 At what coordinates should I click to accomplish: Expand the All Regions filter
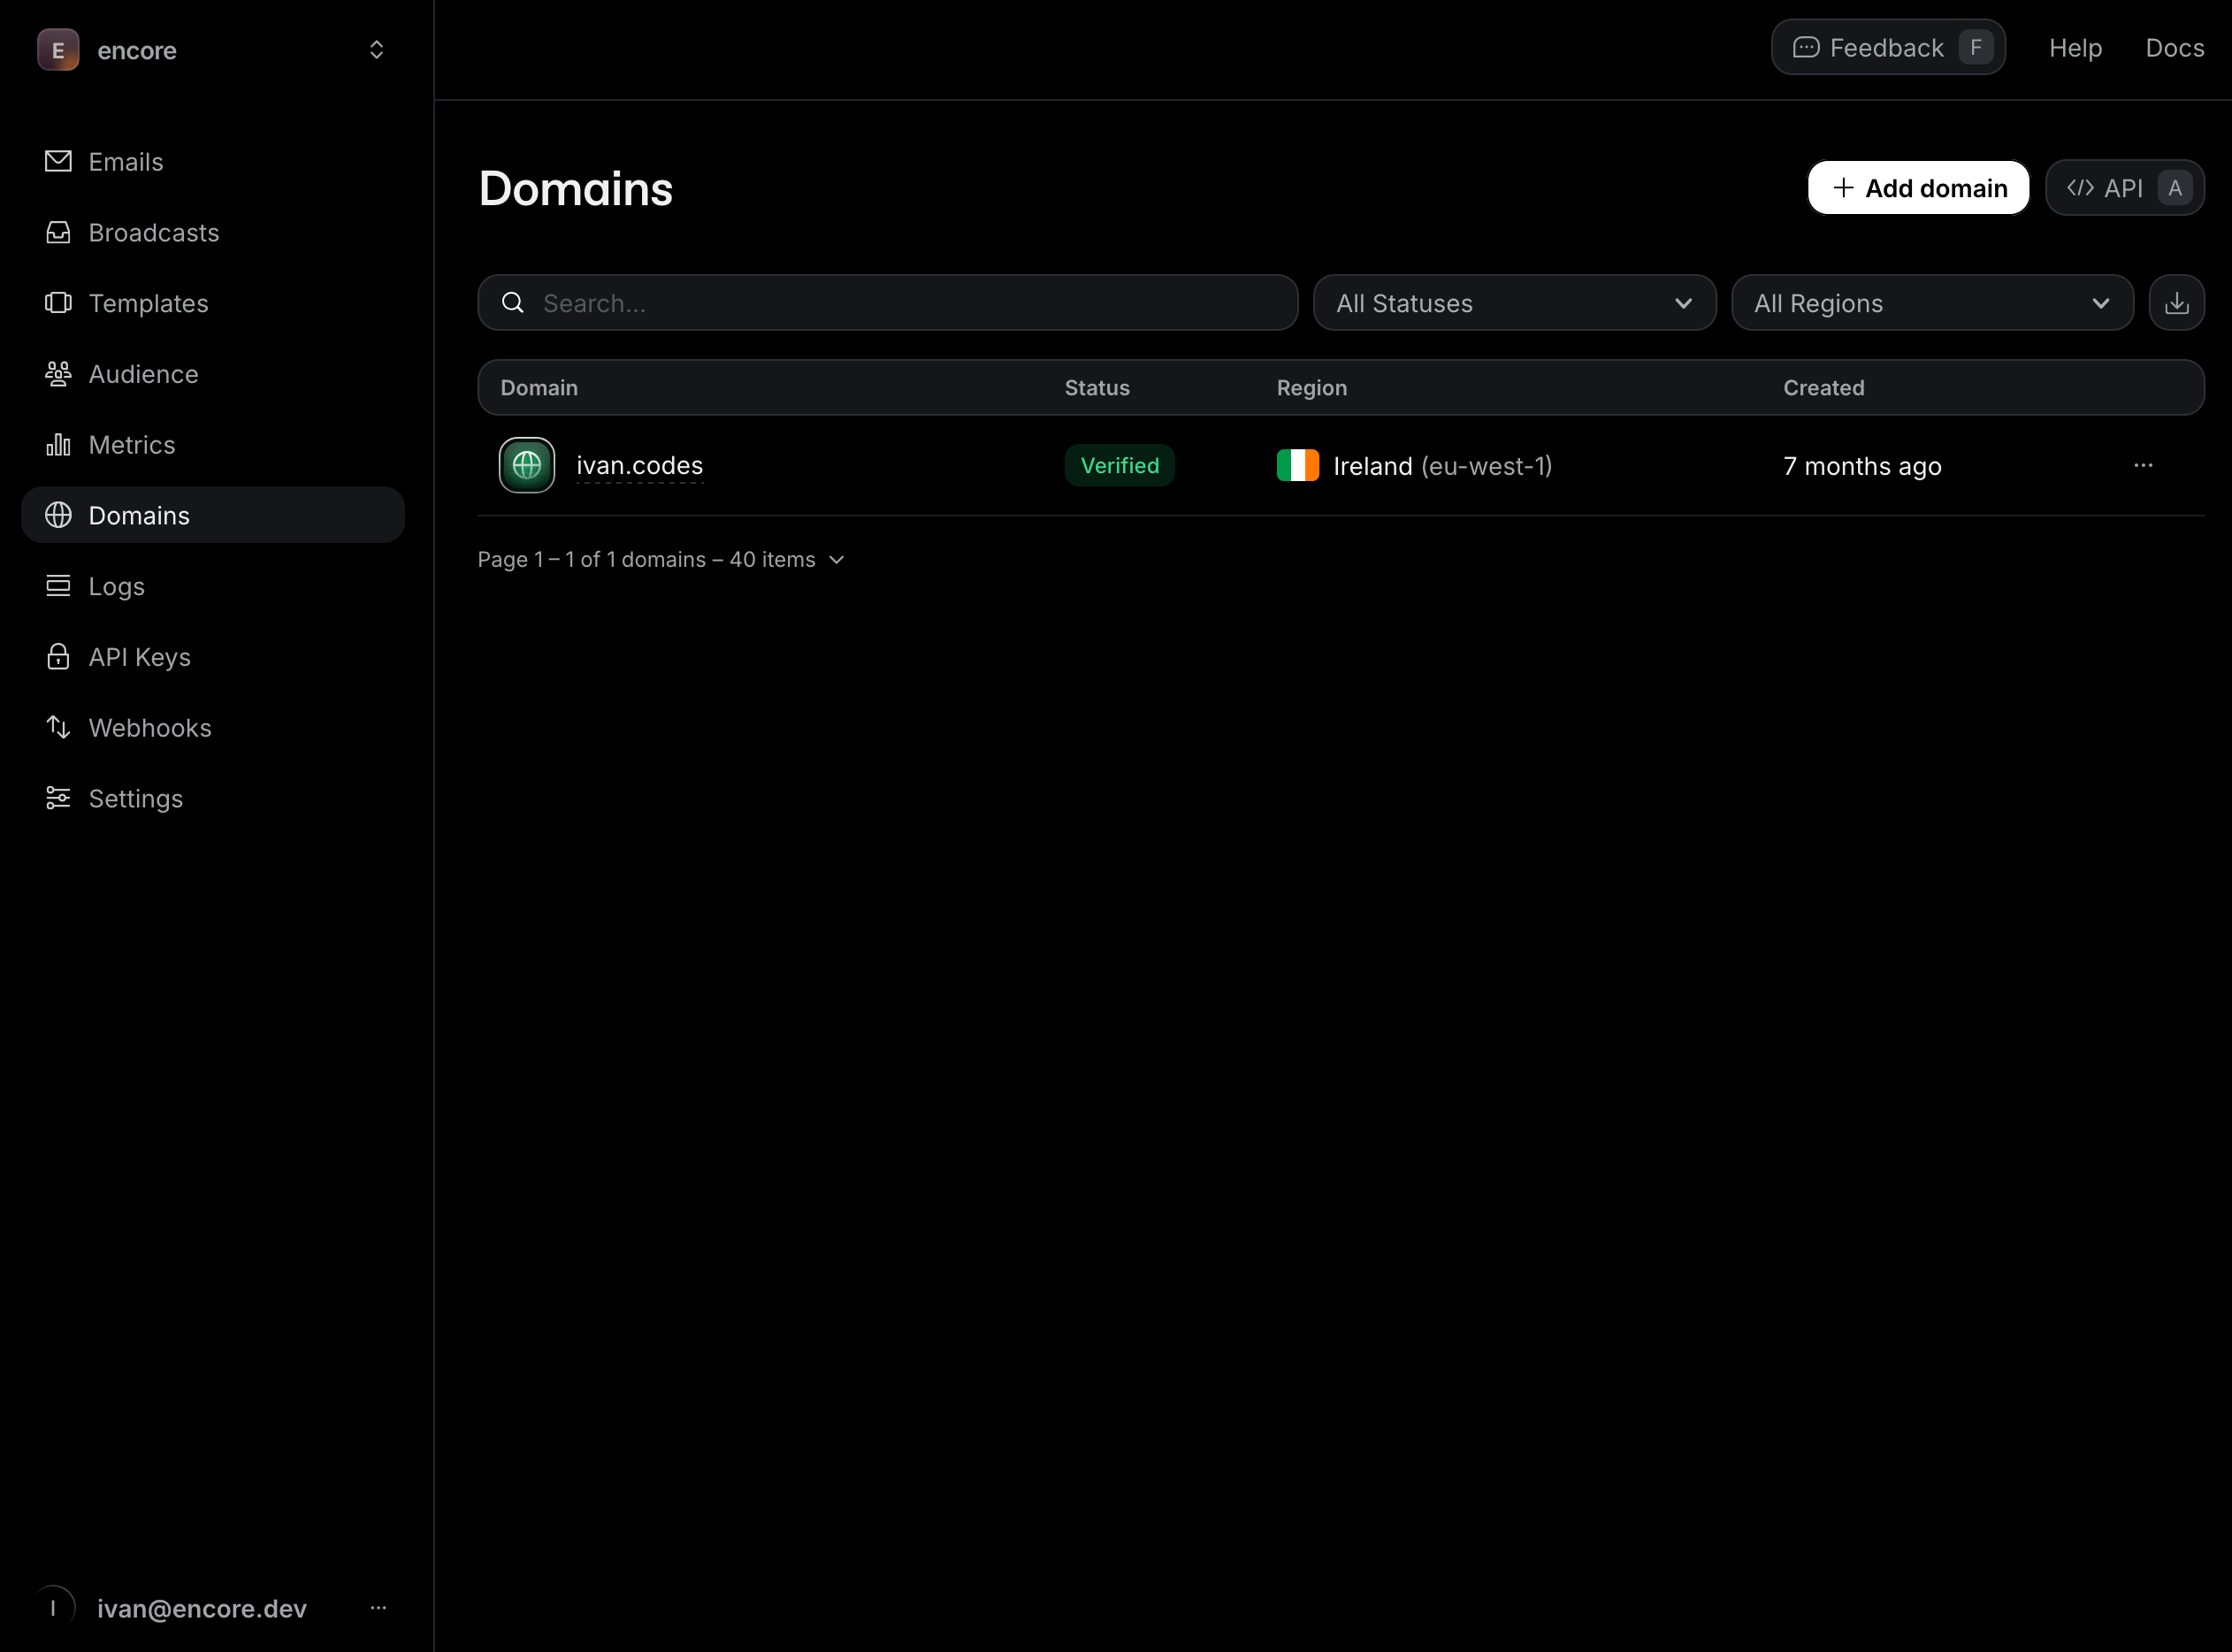[x=1931, y=302]
